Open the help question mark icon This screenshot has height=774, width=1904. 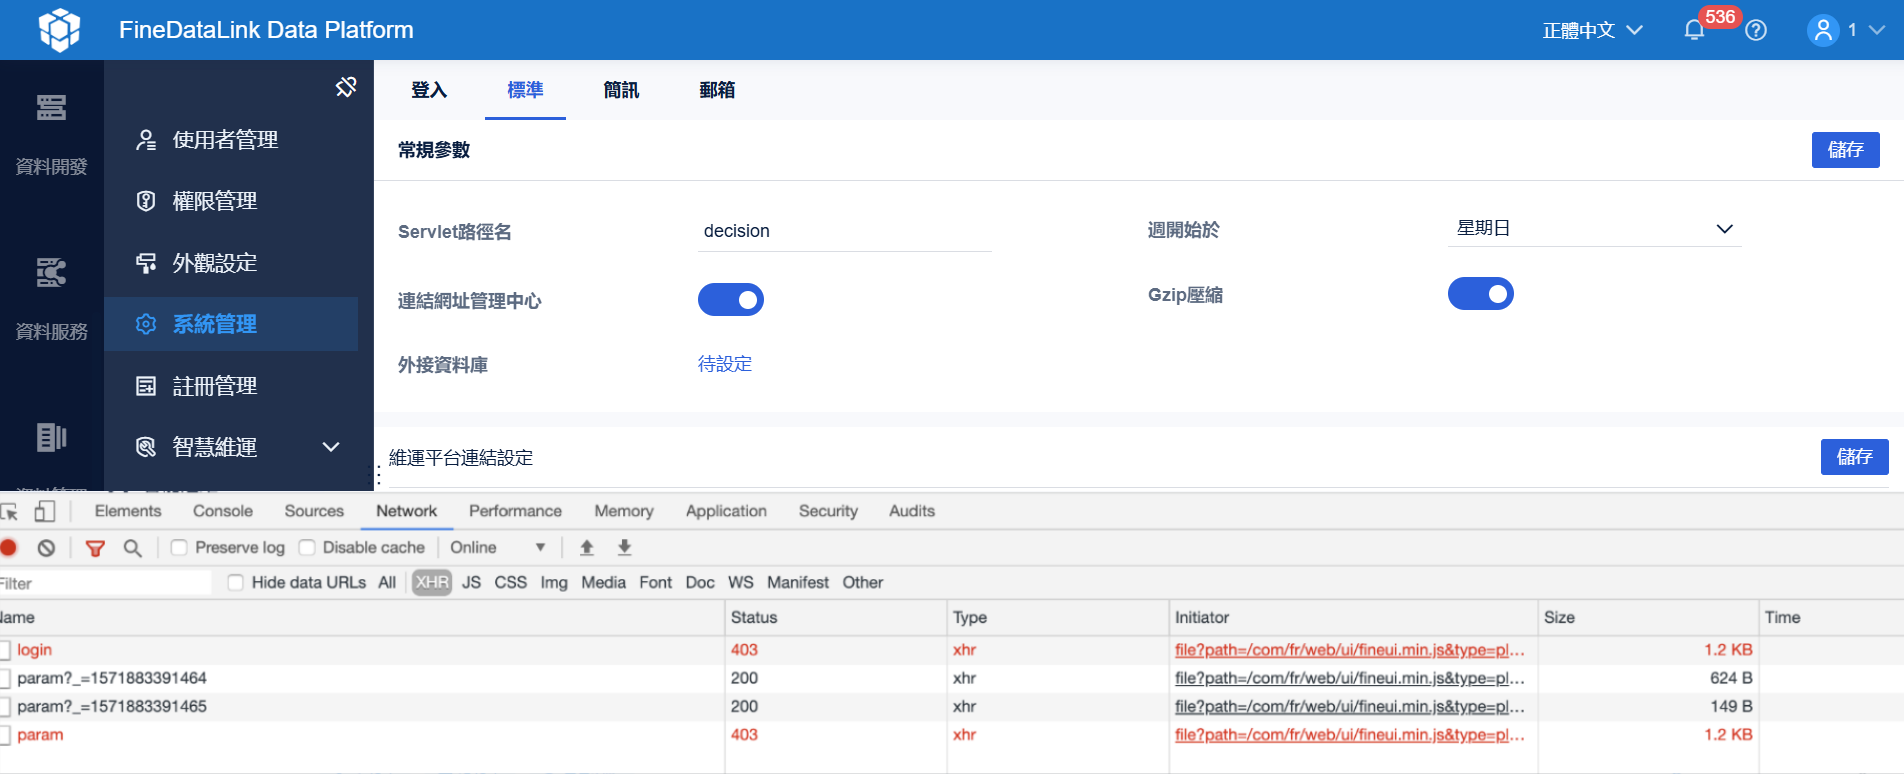[1756, 30]
